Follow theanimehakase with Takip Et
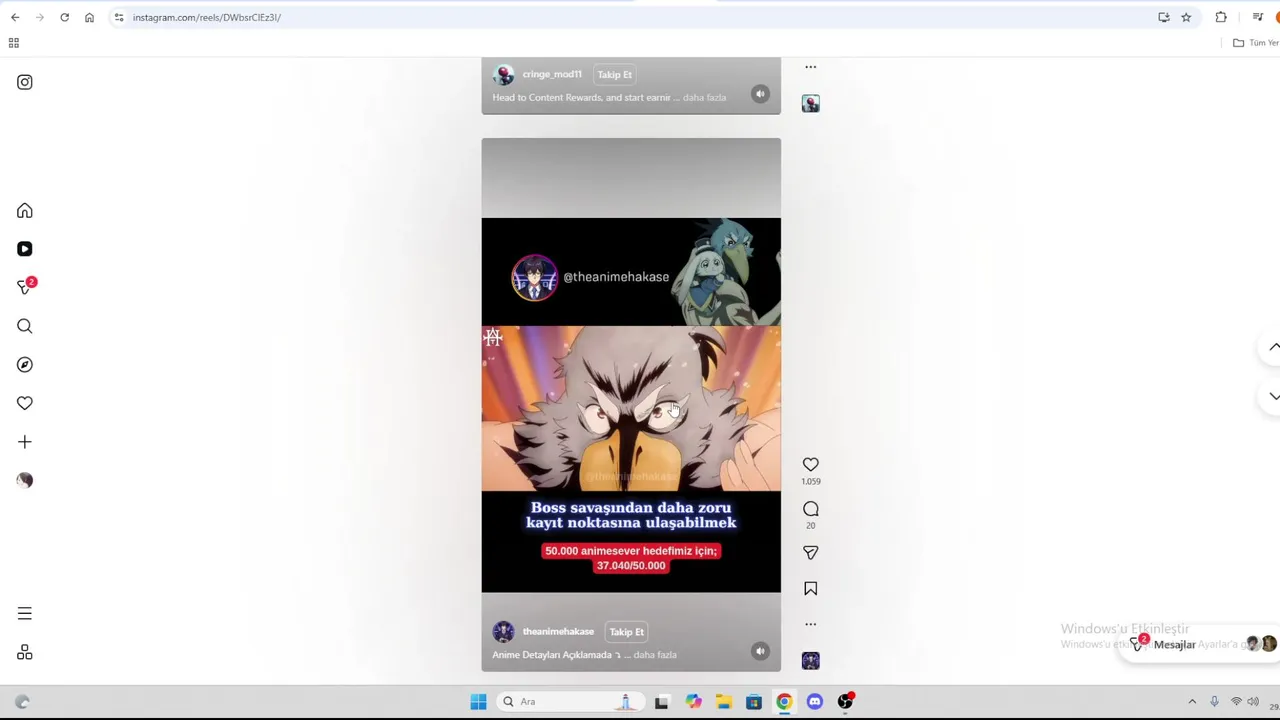This screenshot has height=720, width=1280. tap(627, 632)
